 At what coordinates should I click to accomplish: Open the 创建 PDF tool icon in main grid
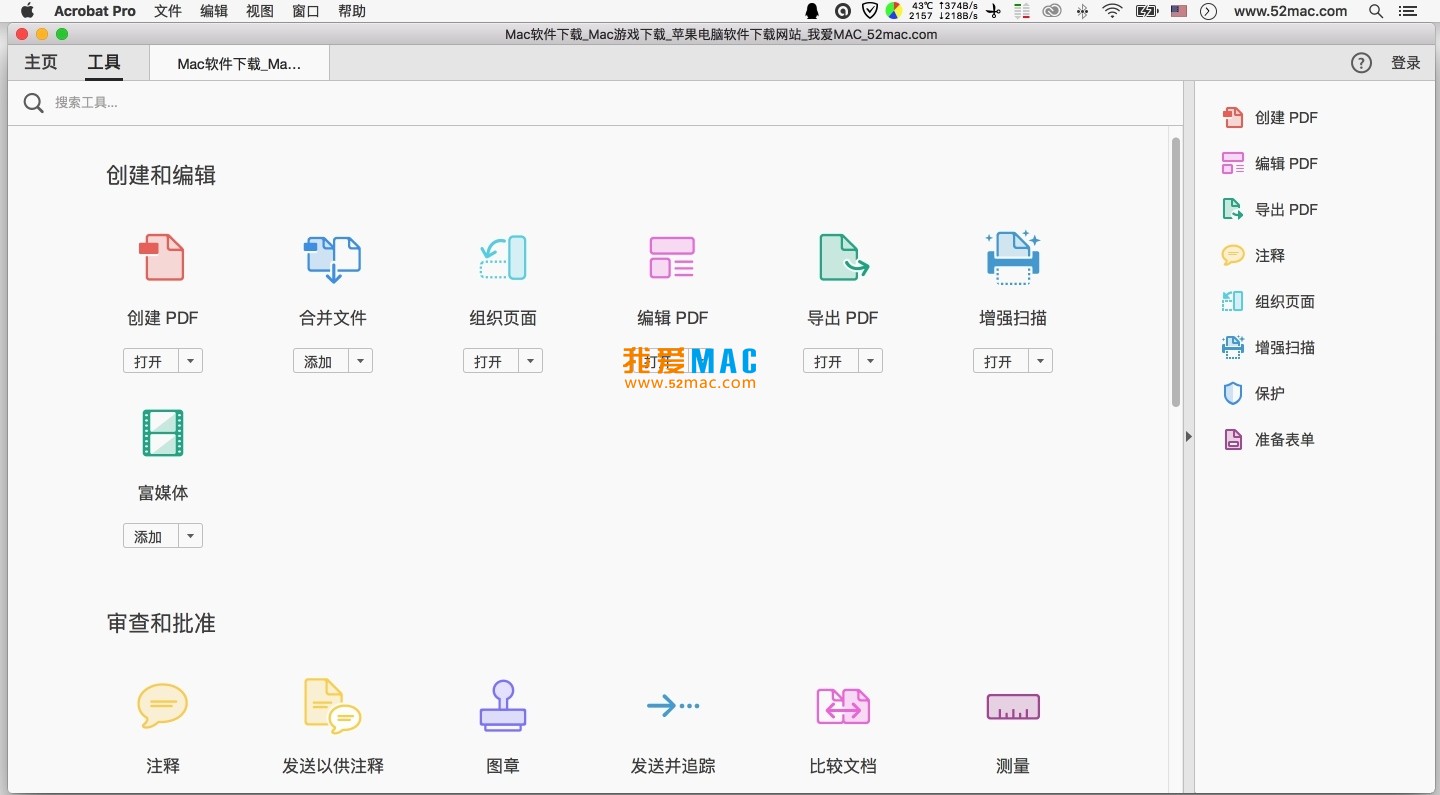[162, 257]
